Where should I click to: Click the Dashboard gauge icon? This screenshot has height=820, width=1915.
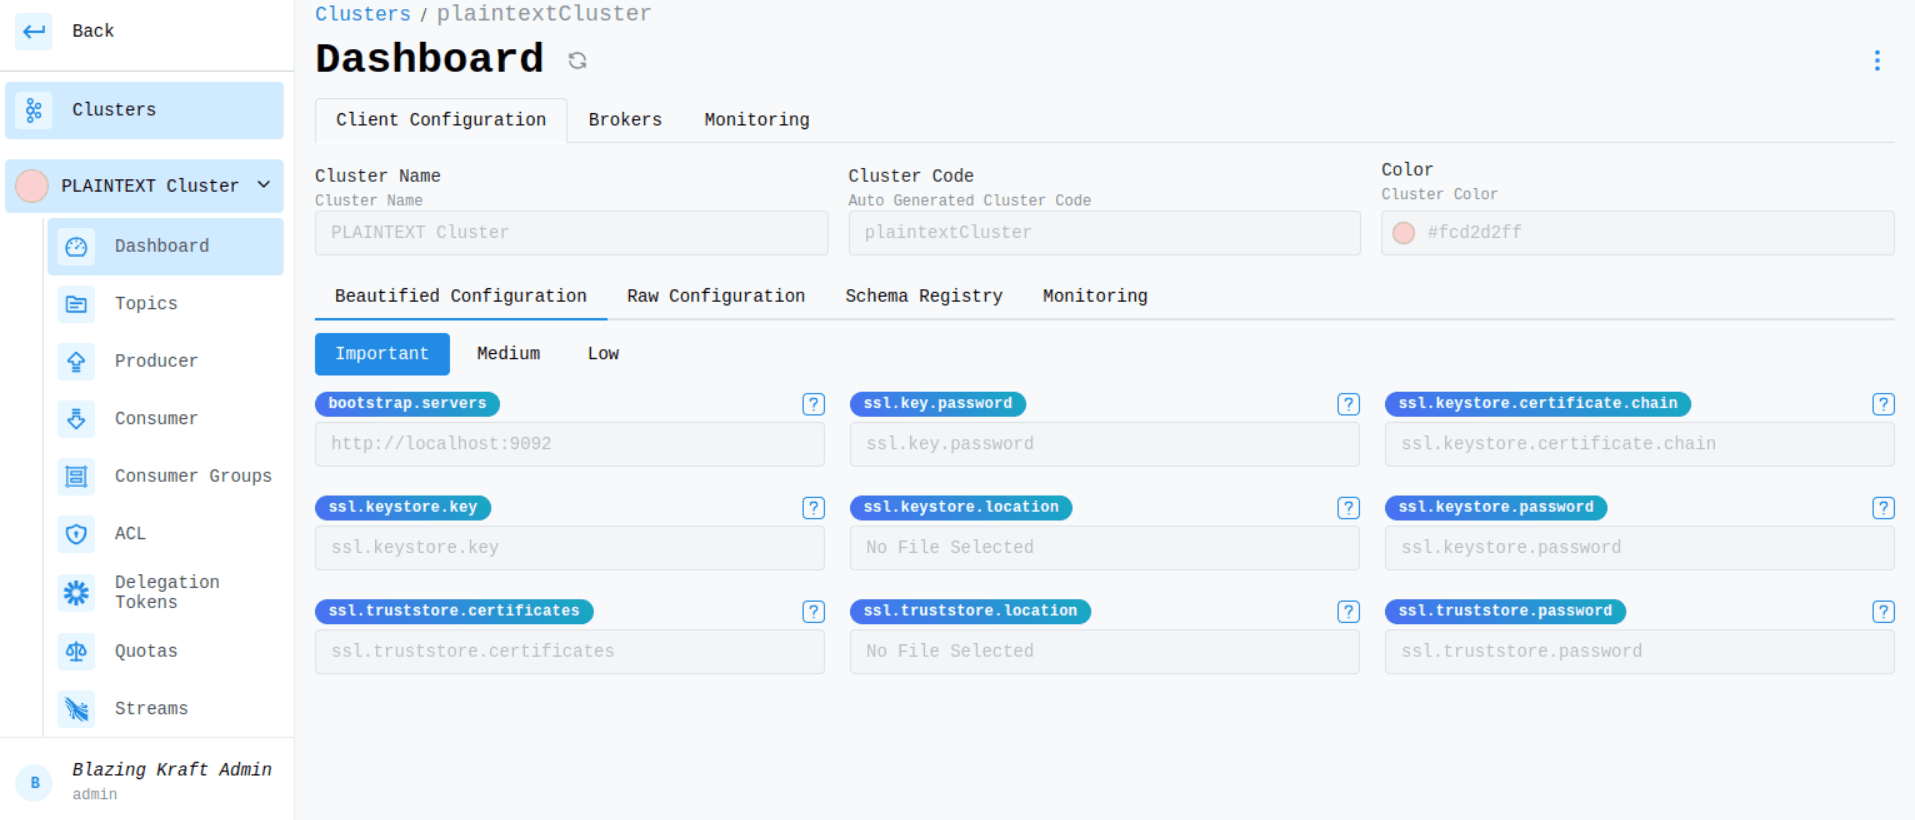[x=76, y=247]
